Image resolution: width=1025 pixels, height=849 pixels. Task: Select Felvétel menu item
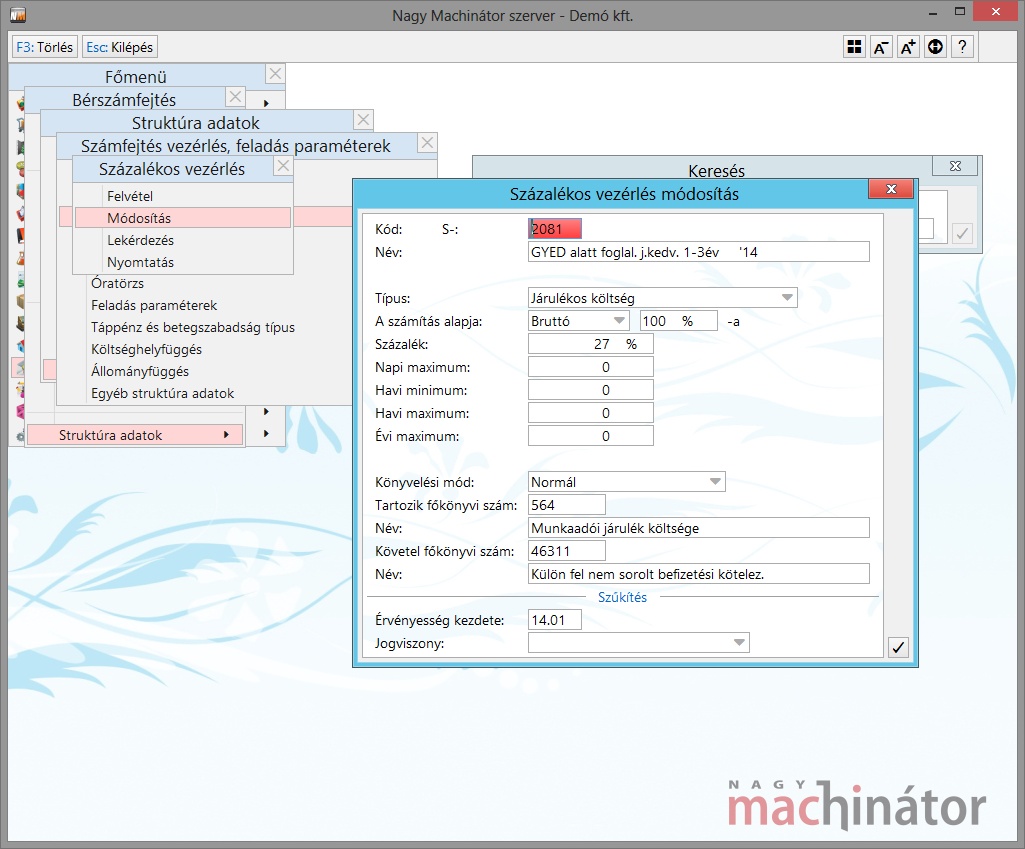point(183,196)
